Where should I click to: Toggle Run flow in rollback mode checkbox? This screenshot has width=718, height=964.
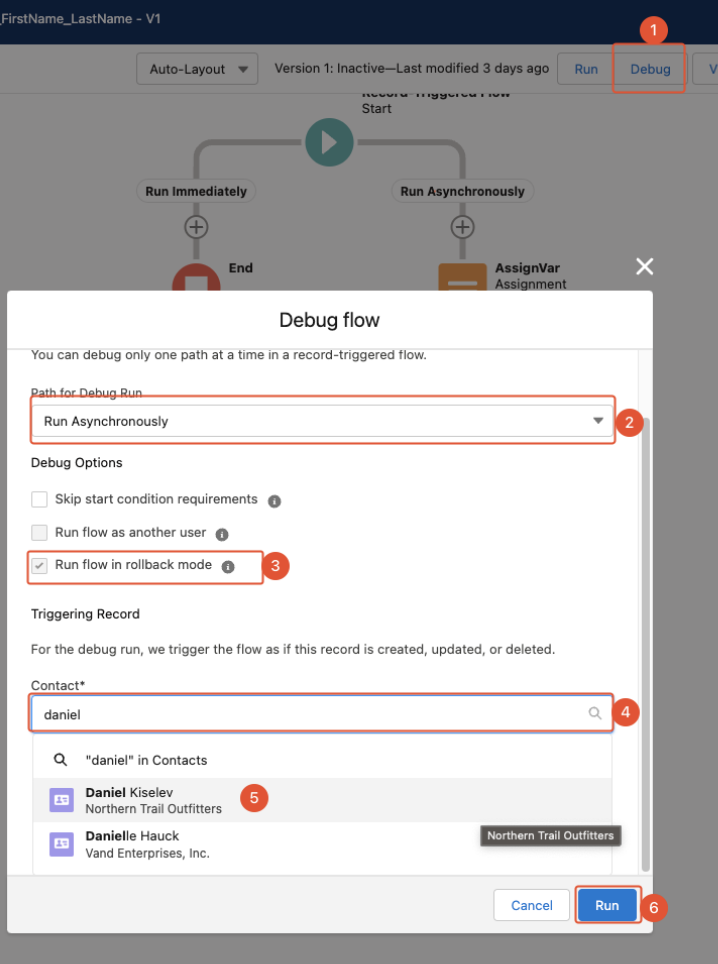[x=40, y=566]
